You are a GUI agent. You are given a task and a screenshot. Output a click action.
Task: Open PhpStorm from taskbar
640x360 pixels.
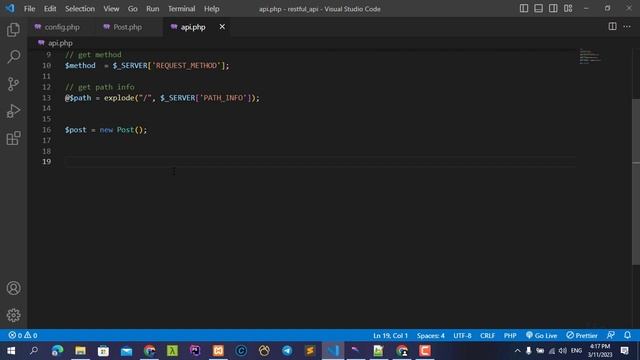(195, 351)
